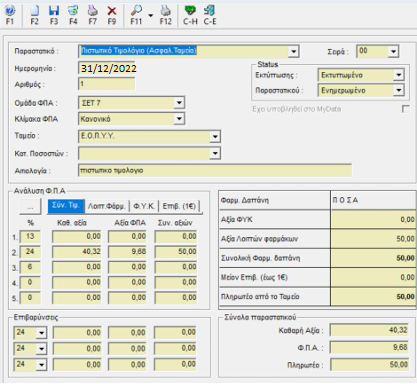
Task: Open the Κατ. Ποσοστών dropdown
Action: (215, 153)
